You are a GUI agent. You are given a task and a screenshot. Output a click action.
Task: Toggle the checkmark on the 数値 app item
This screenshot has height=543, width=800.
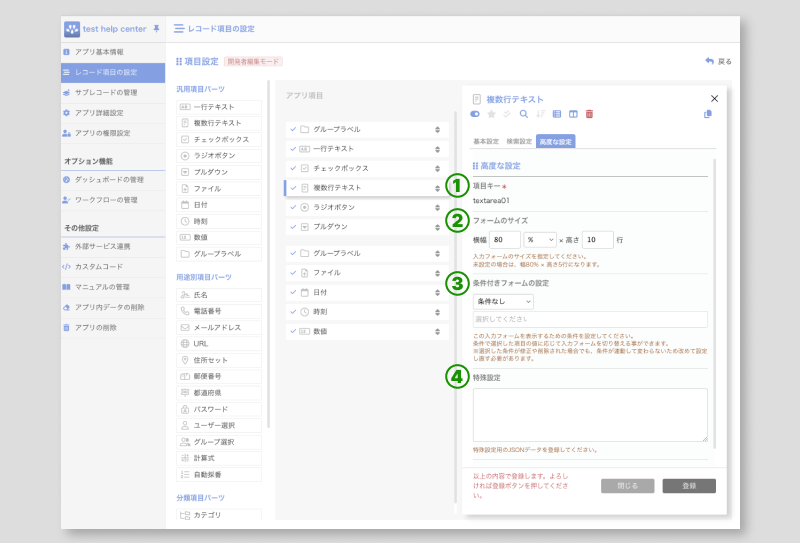click(293, 331)
